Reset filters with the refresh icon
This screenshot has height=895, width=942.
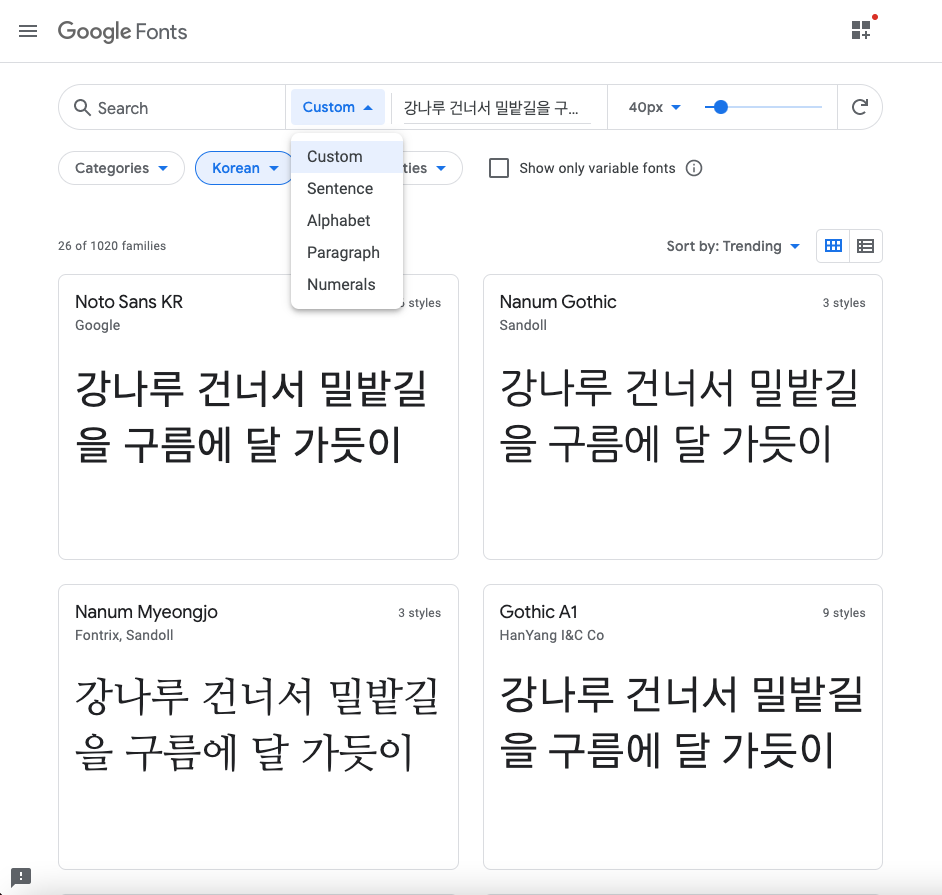[x=860, y=107]
